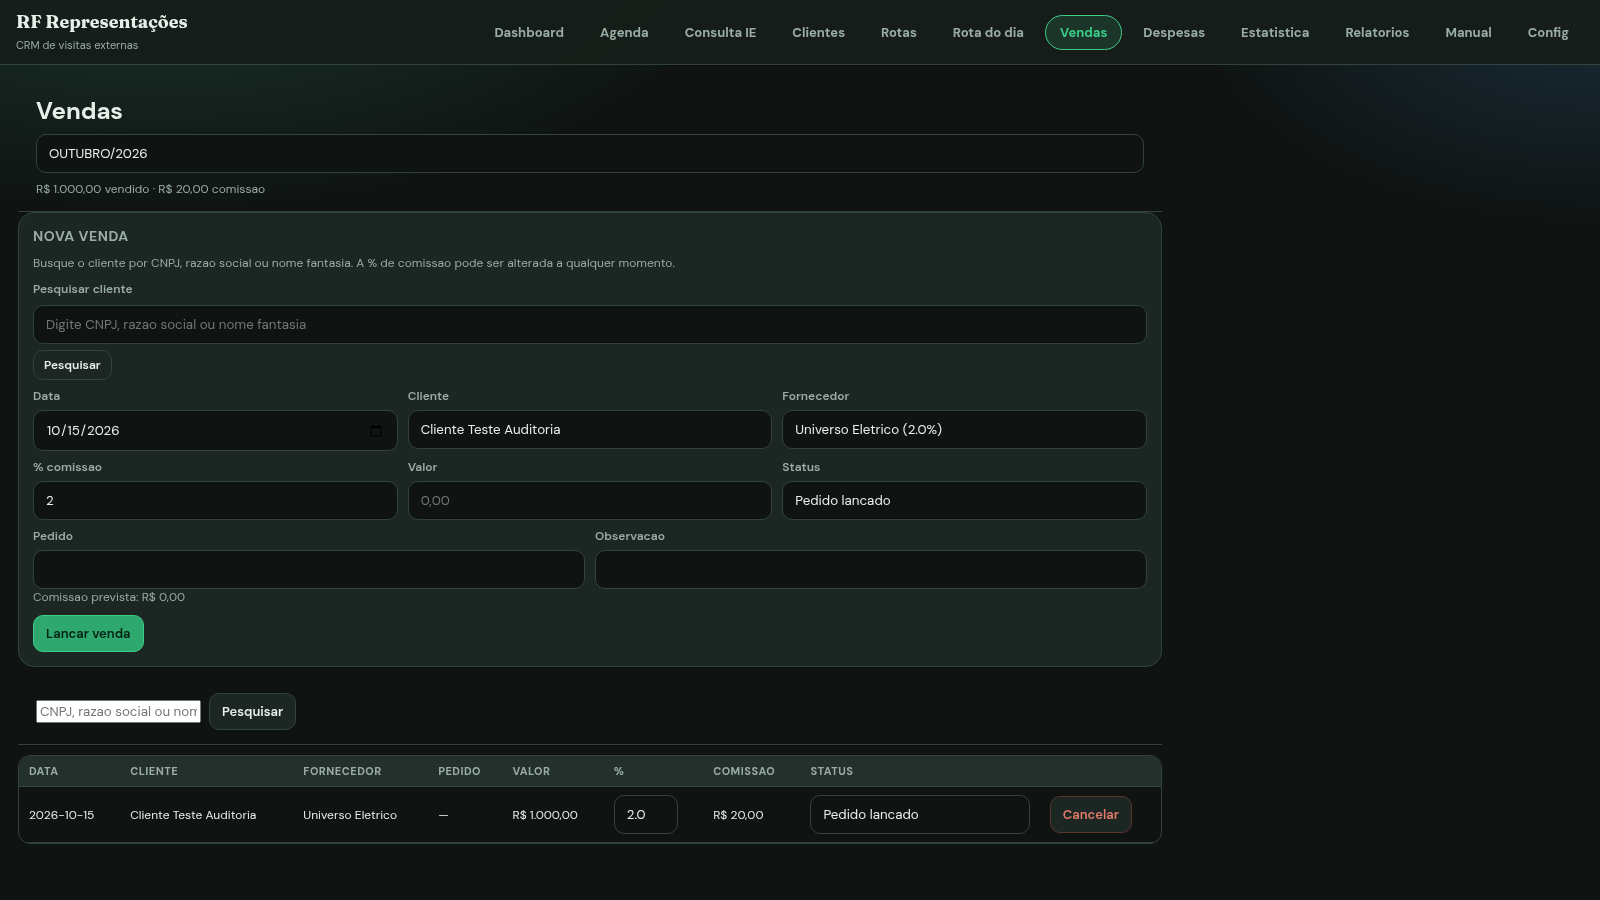Open Estatistica page
This screenshot has height=900, width=1600.
tap(1275, 33)
